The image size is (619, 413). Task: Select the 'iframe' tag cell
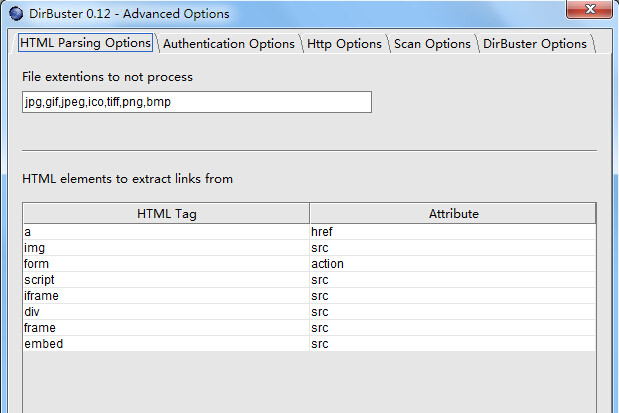point(166,295)
